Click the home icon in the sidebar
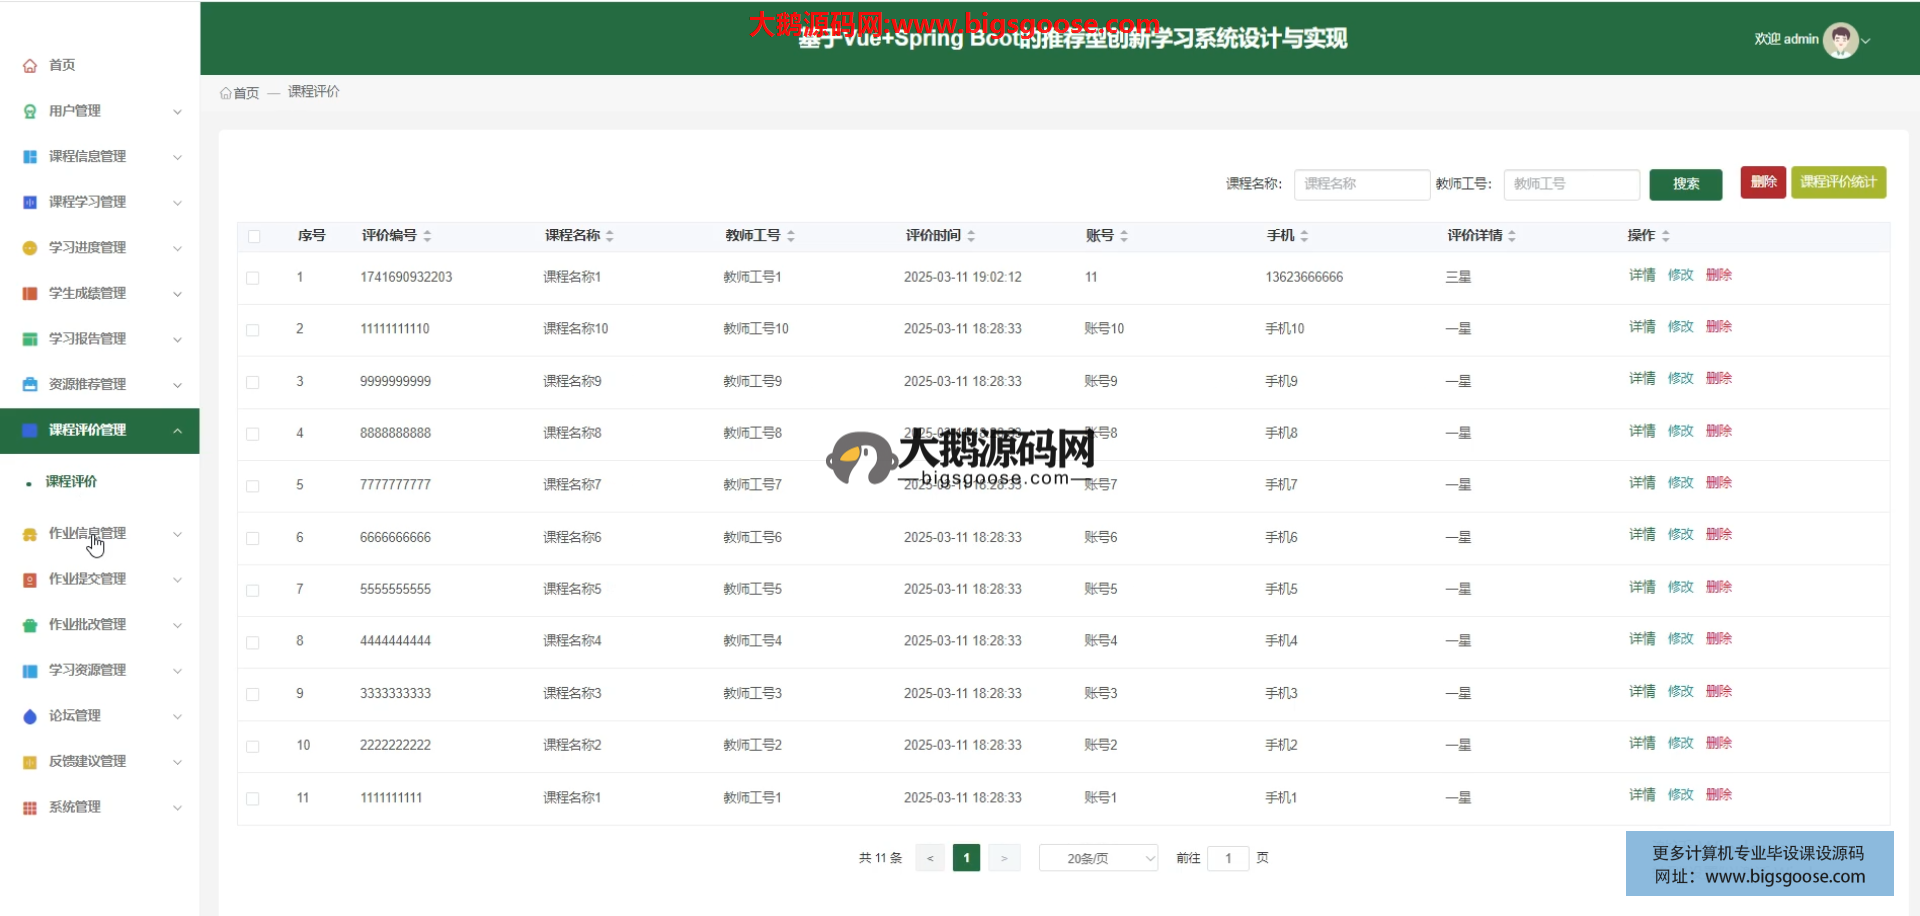1920x916 pixels. click(30, 66)
